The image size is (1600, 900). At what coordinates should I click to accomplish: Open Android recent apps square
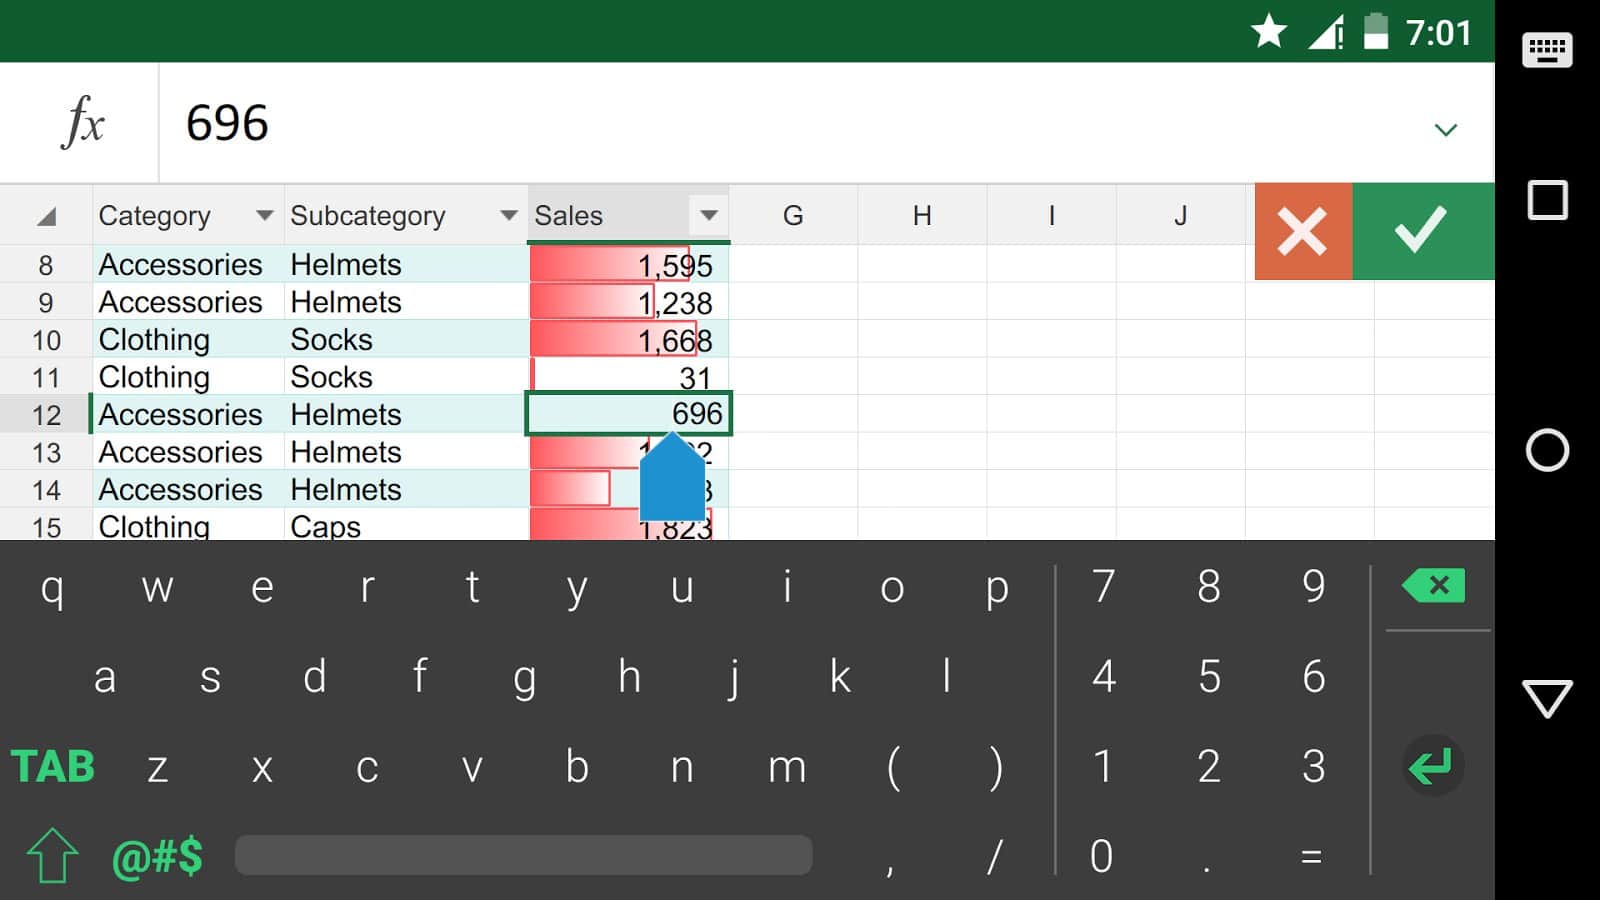point(1546,200)
